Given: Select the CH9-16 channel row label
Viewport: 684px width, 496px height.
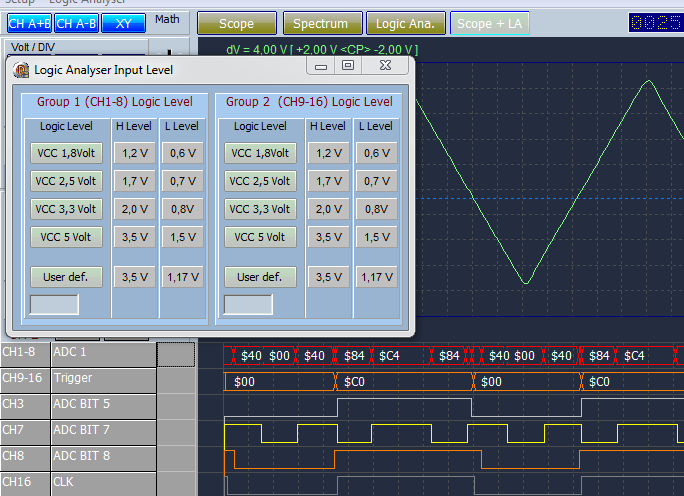Looking at the screenshot, I should 25,380.
